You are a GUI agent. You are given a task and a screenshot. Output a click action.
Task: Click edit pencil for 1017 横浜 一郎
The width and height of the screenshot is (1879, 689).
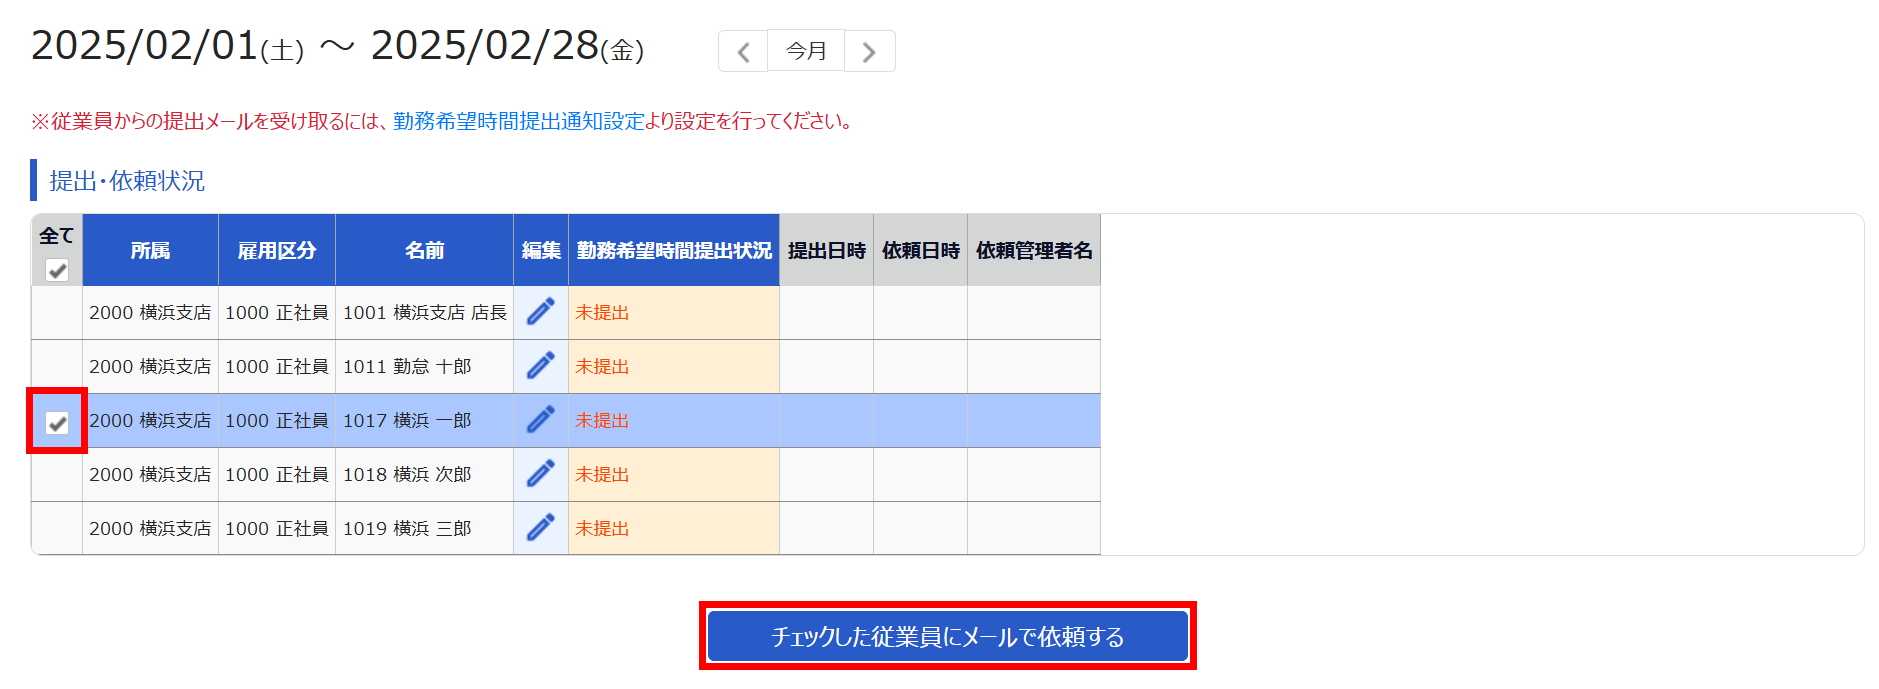coord(541,420)
